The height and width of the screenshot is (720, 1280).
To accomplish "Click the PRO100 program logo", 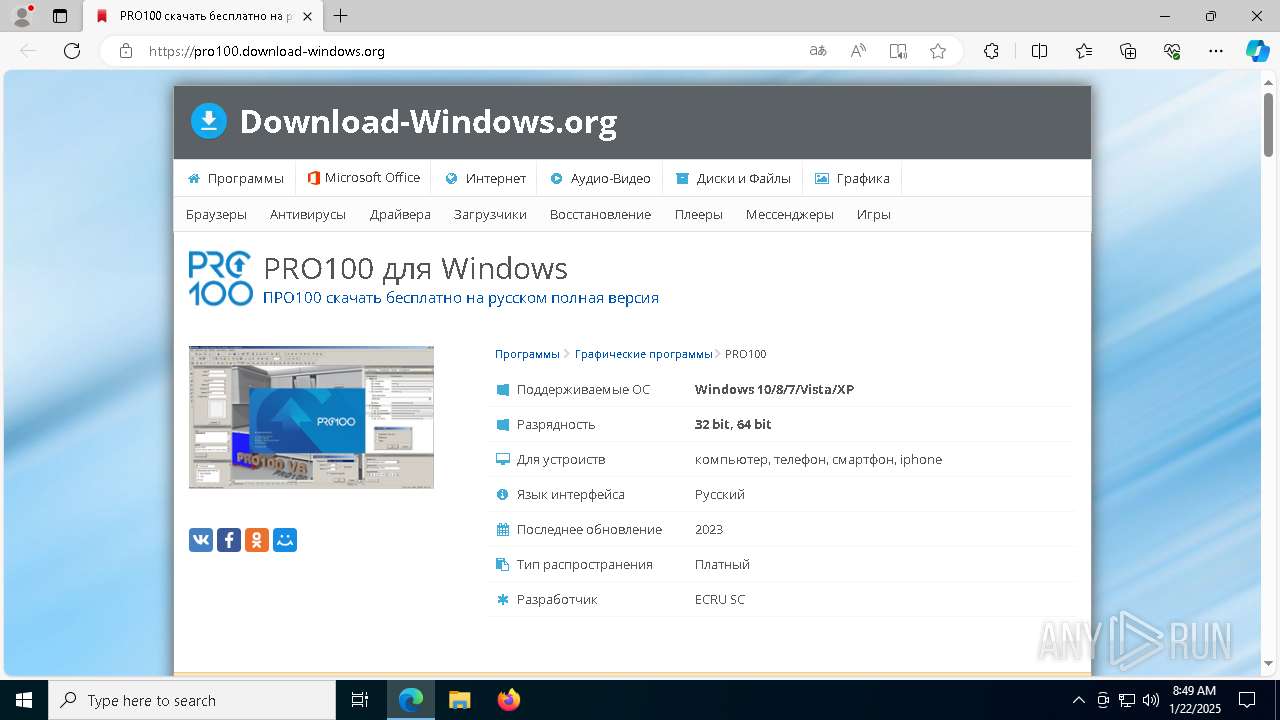I will pos(221,278).
